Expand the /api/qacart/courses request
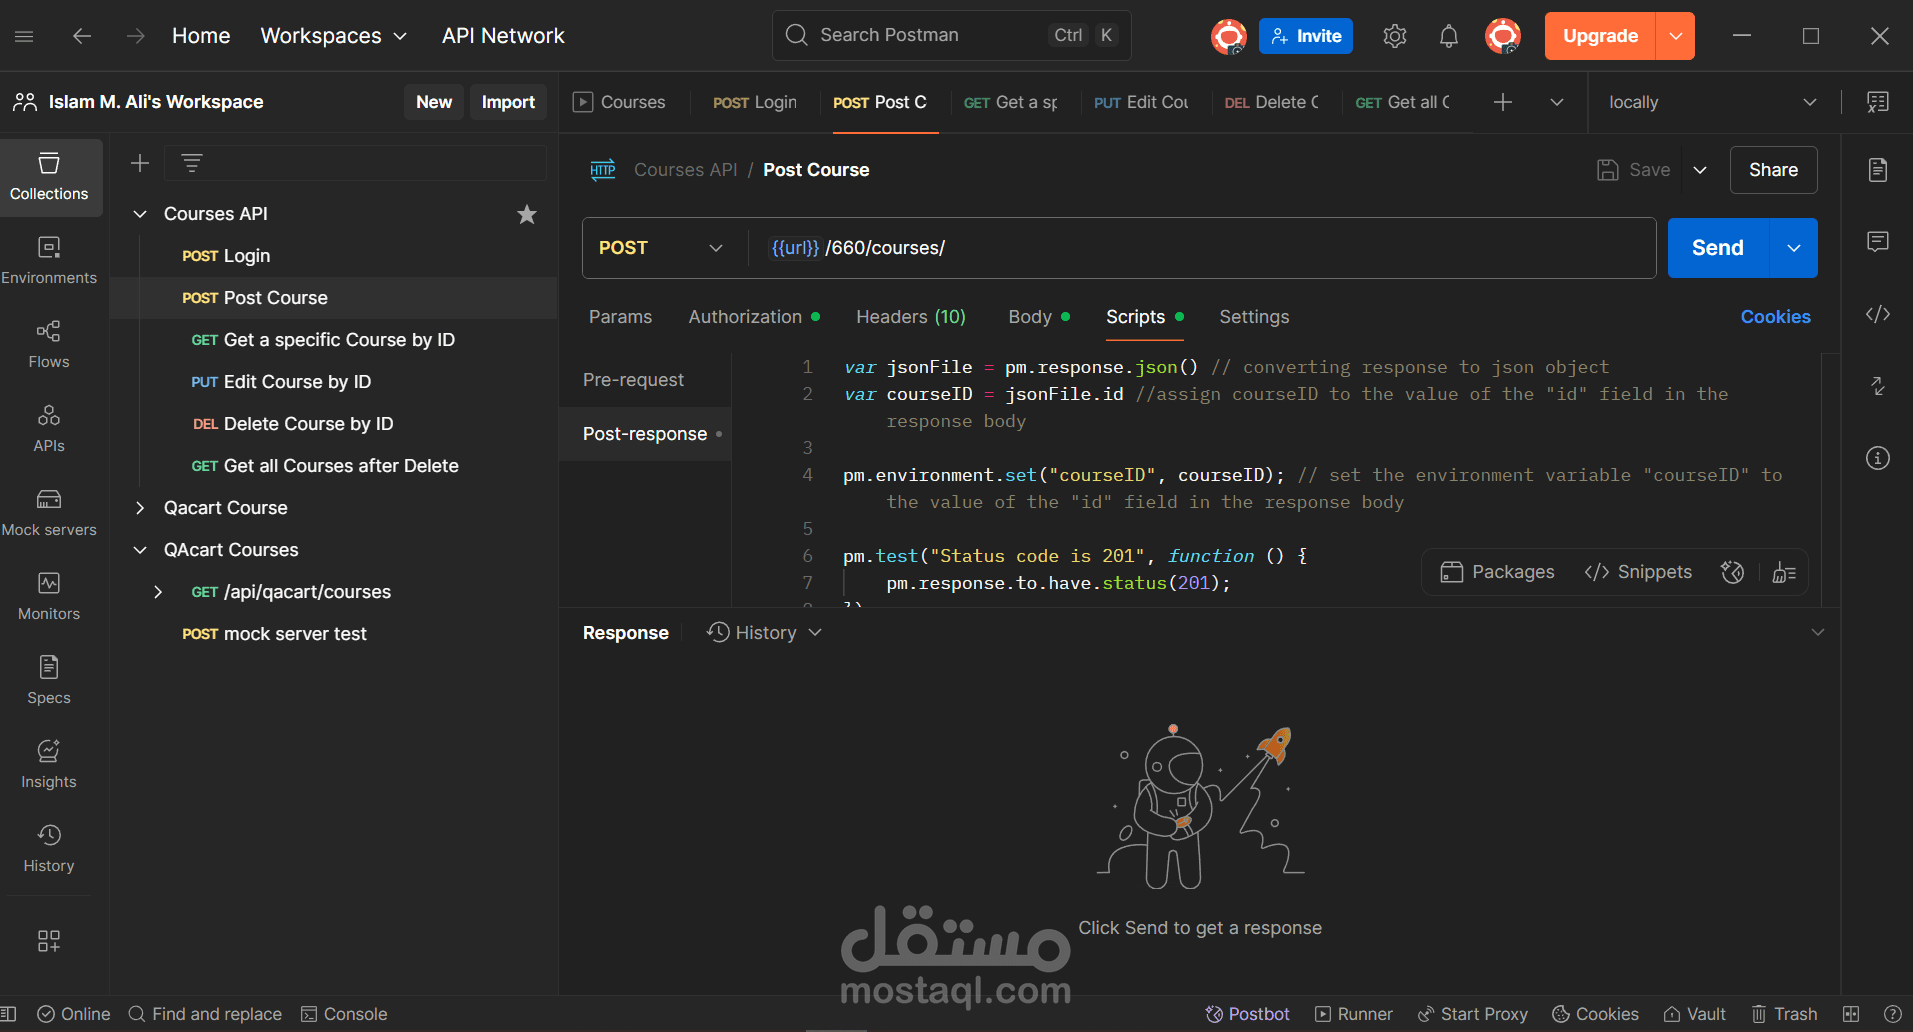The image size is (1913, 1032). 158,592
